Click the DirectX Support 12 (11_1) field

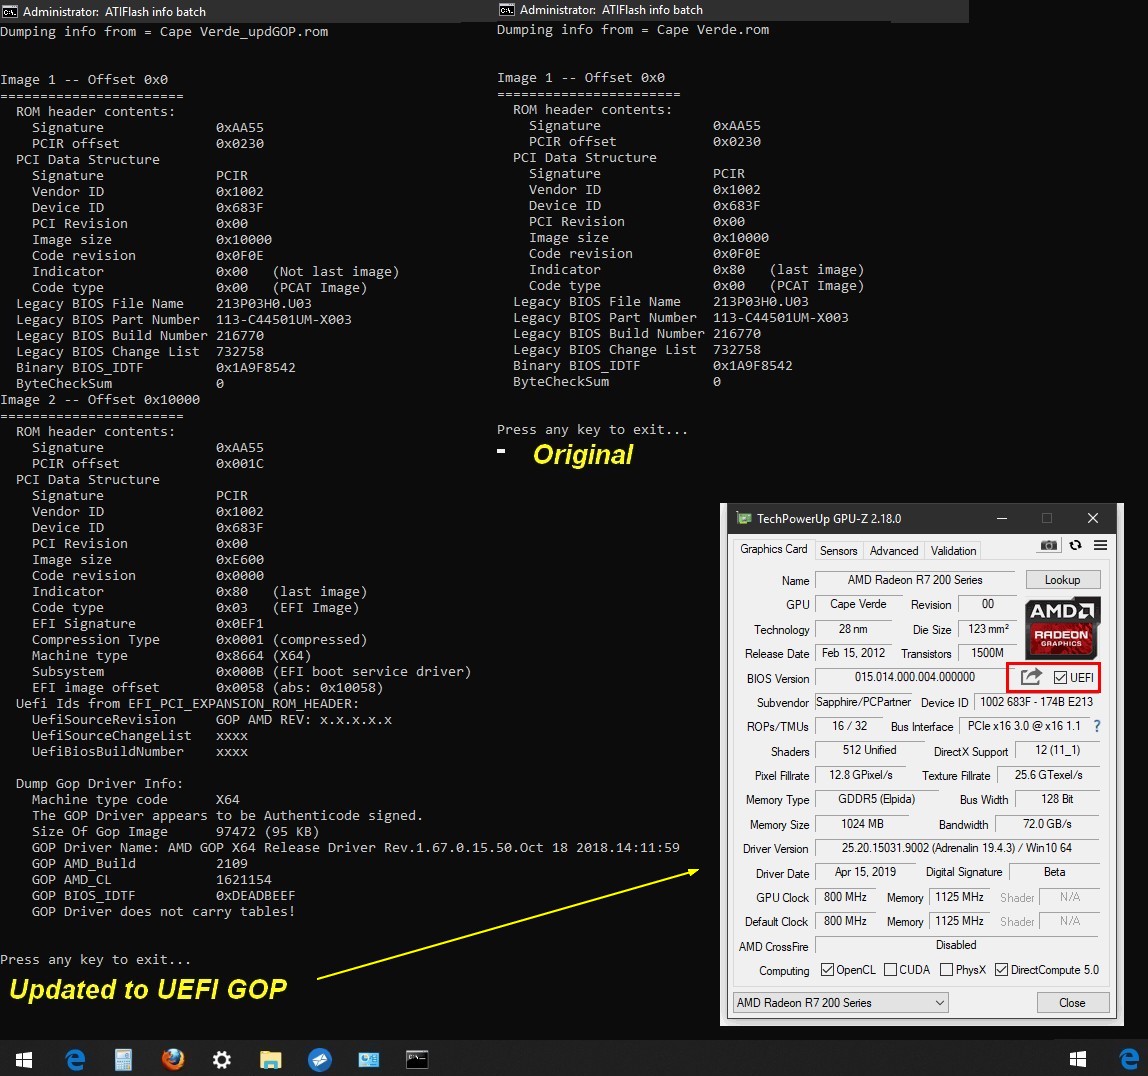[x=1057, y=750]
